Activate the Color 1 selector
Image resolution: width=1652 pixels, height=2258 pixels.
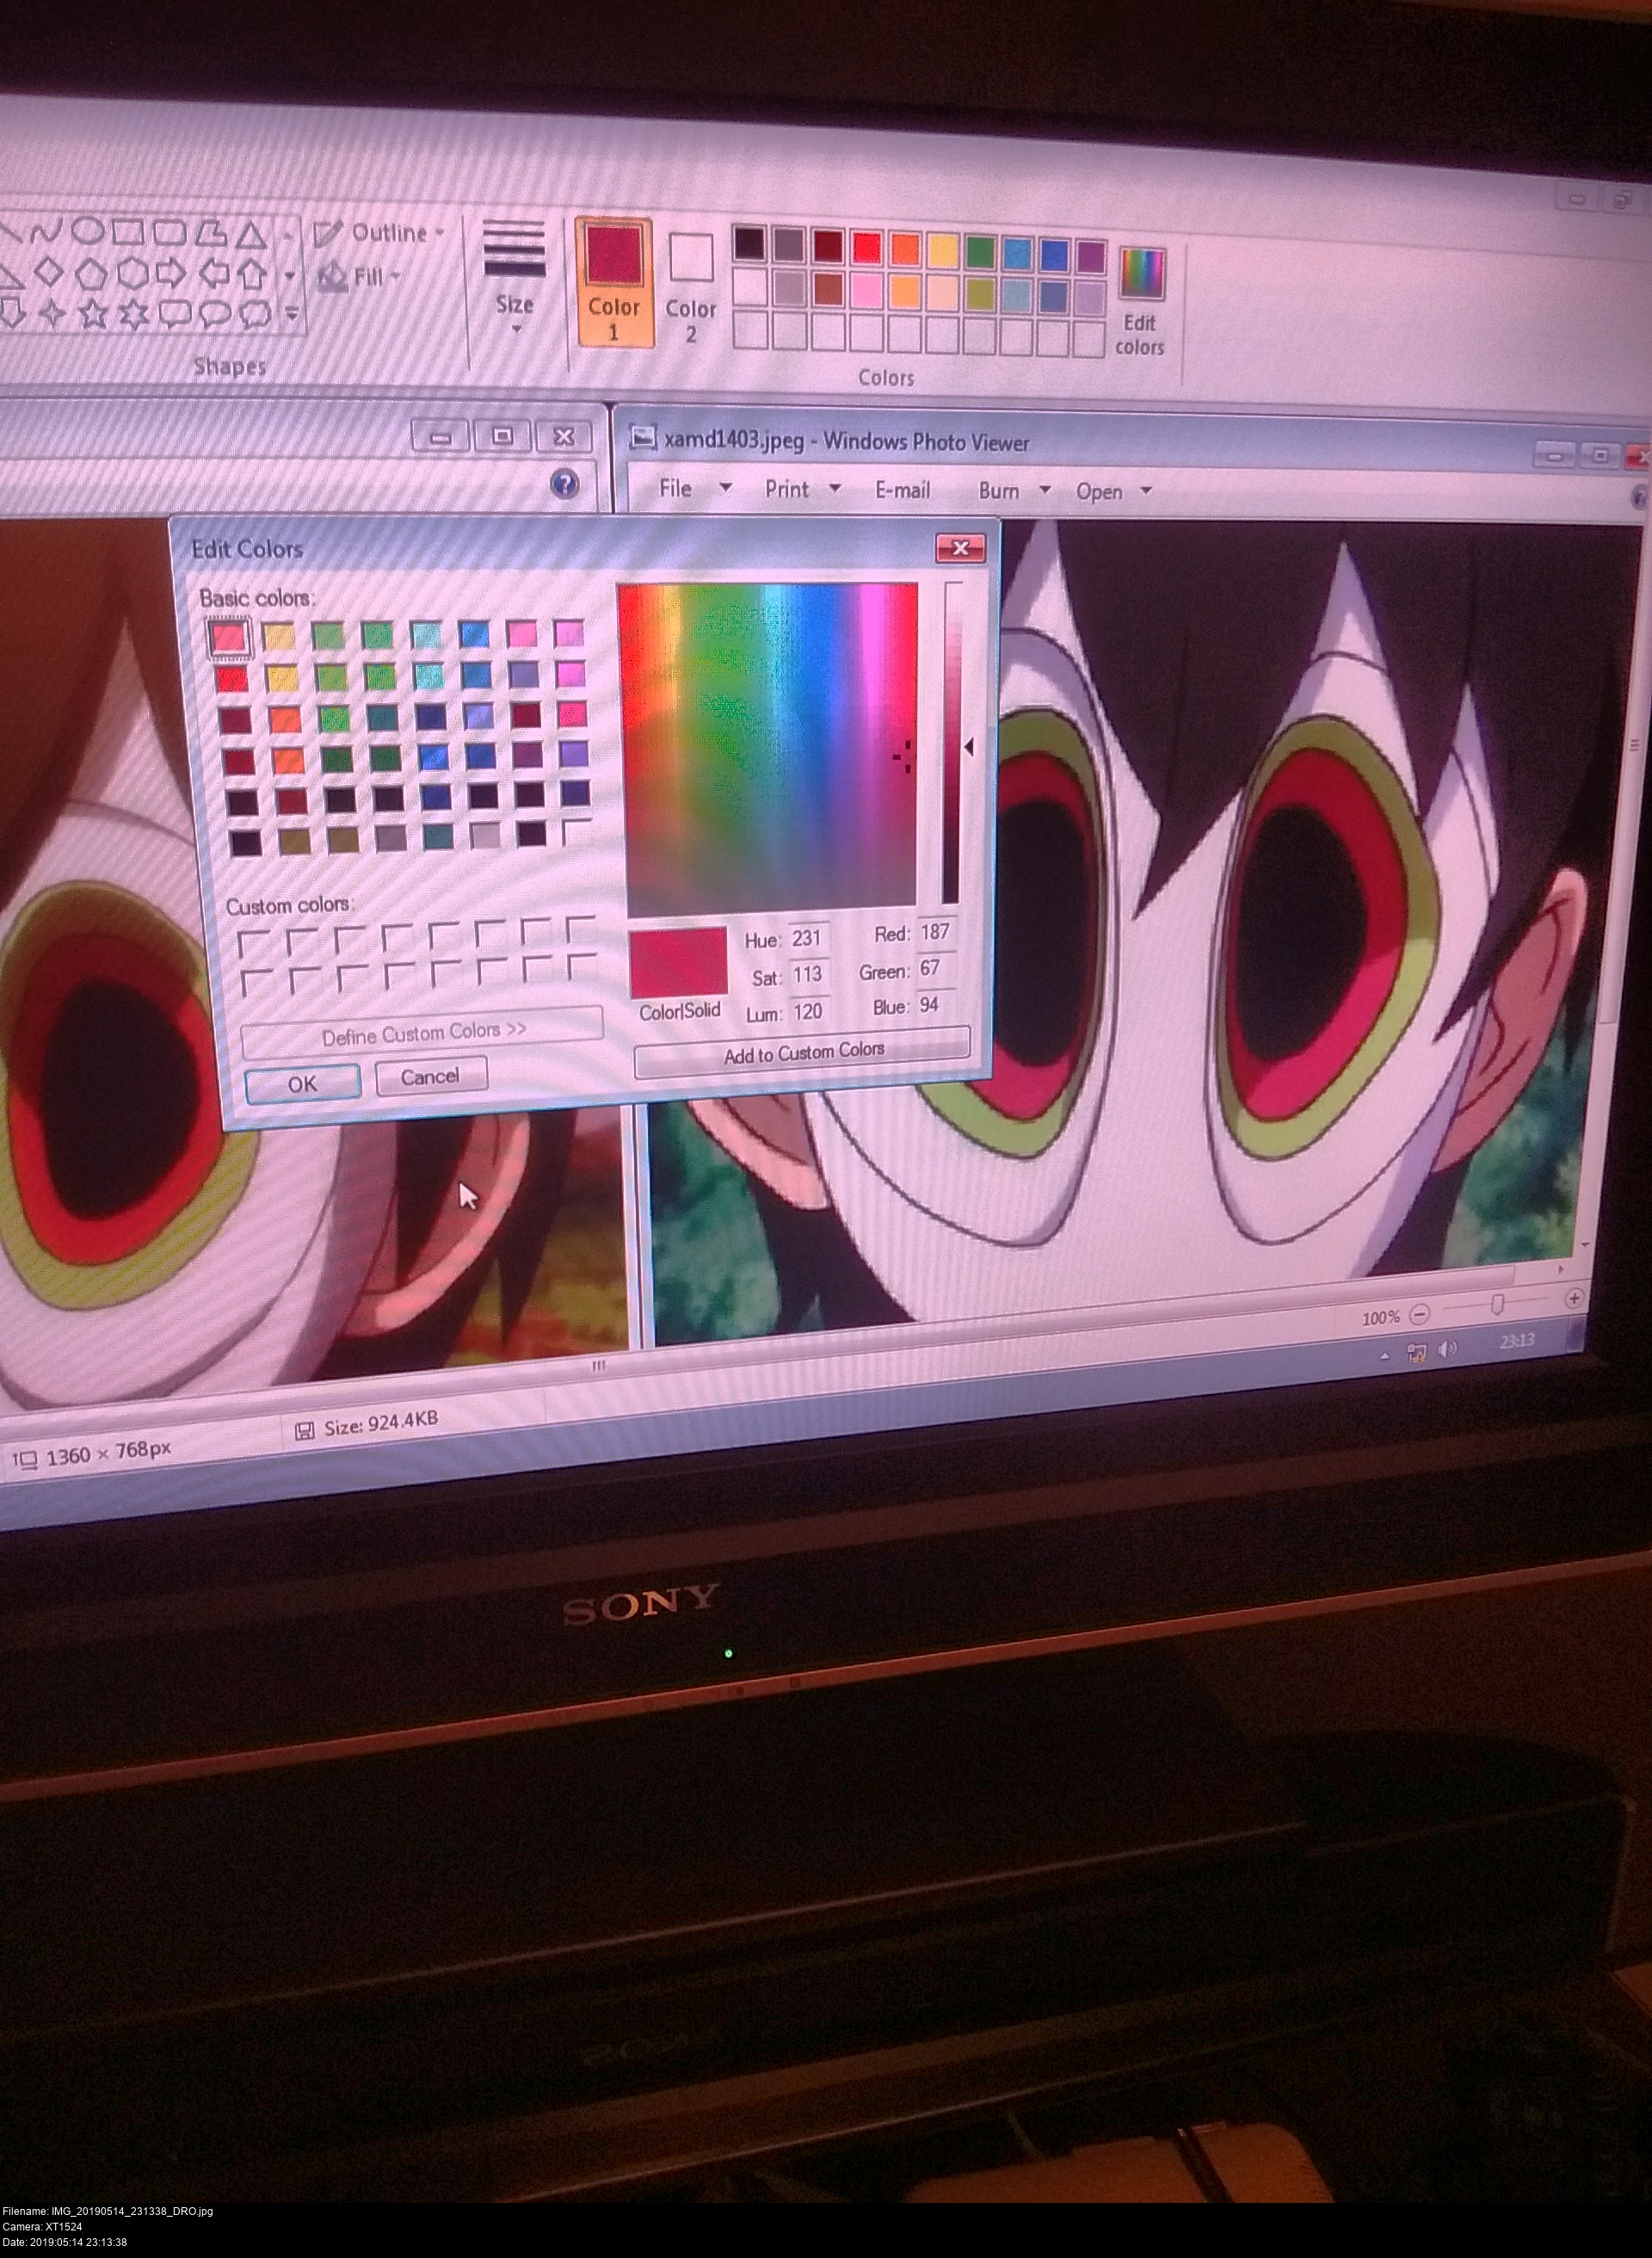(x=613, y=282)
